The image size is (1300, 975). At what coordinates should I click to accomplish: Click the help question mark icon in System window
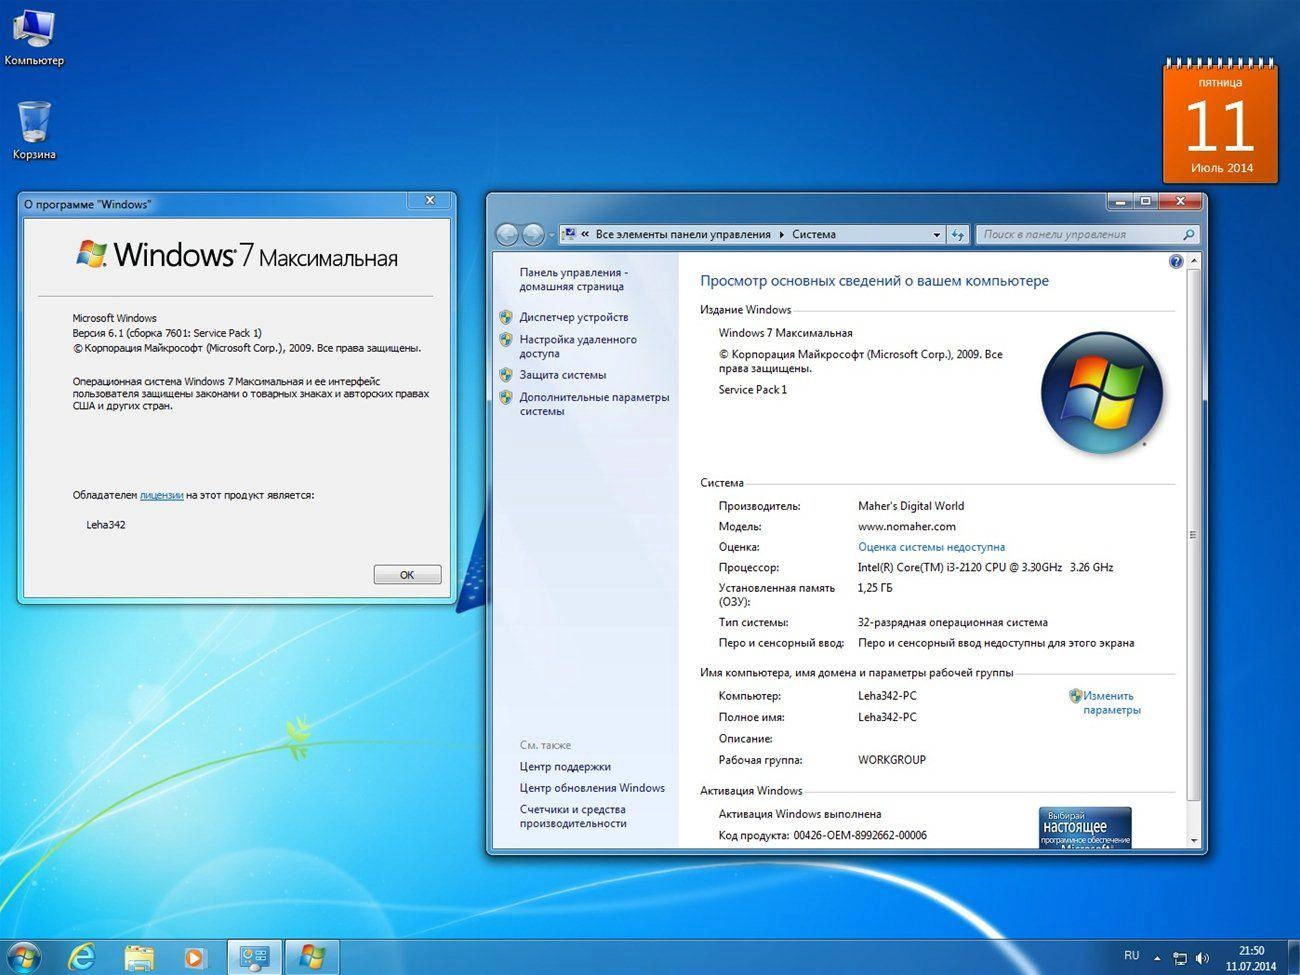point(1176,261)
